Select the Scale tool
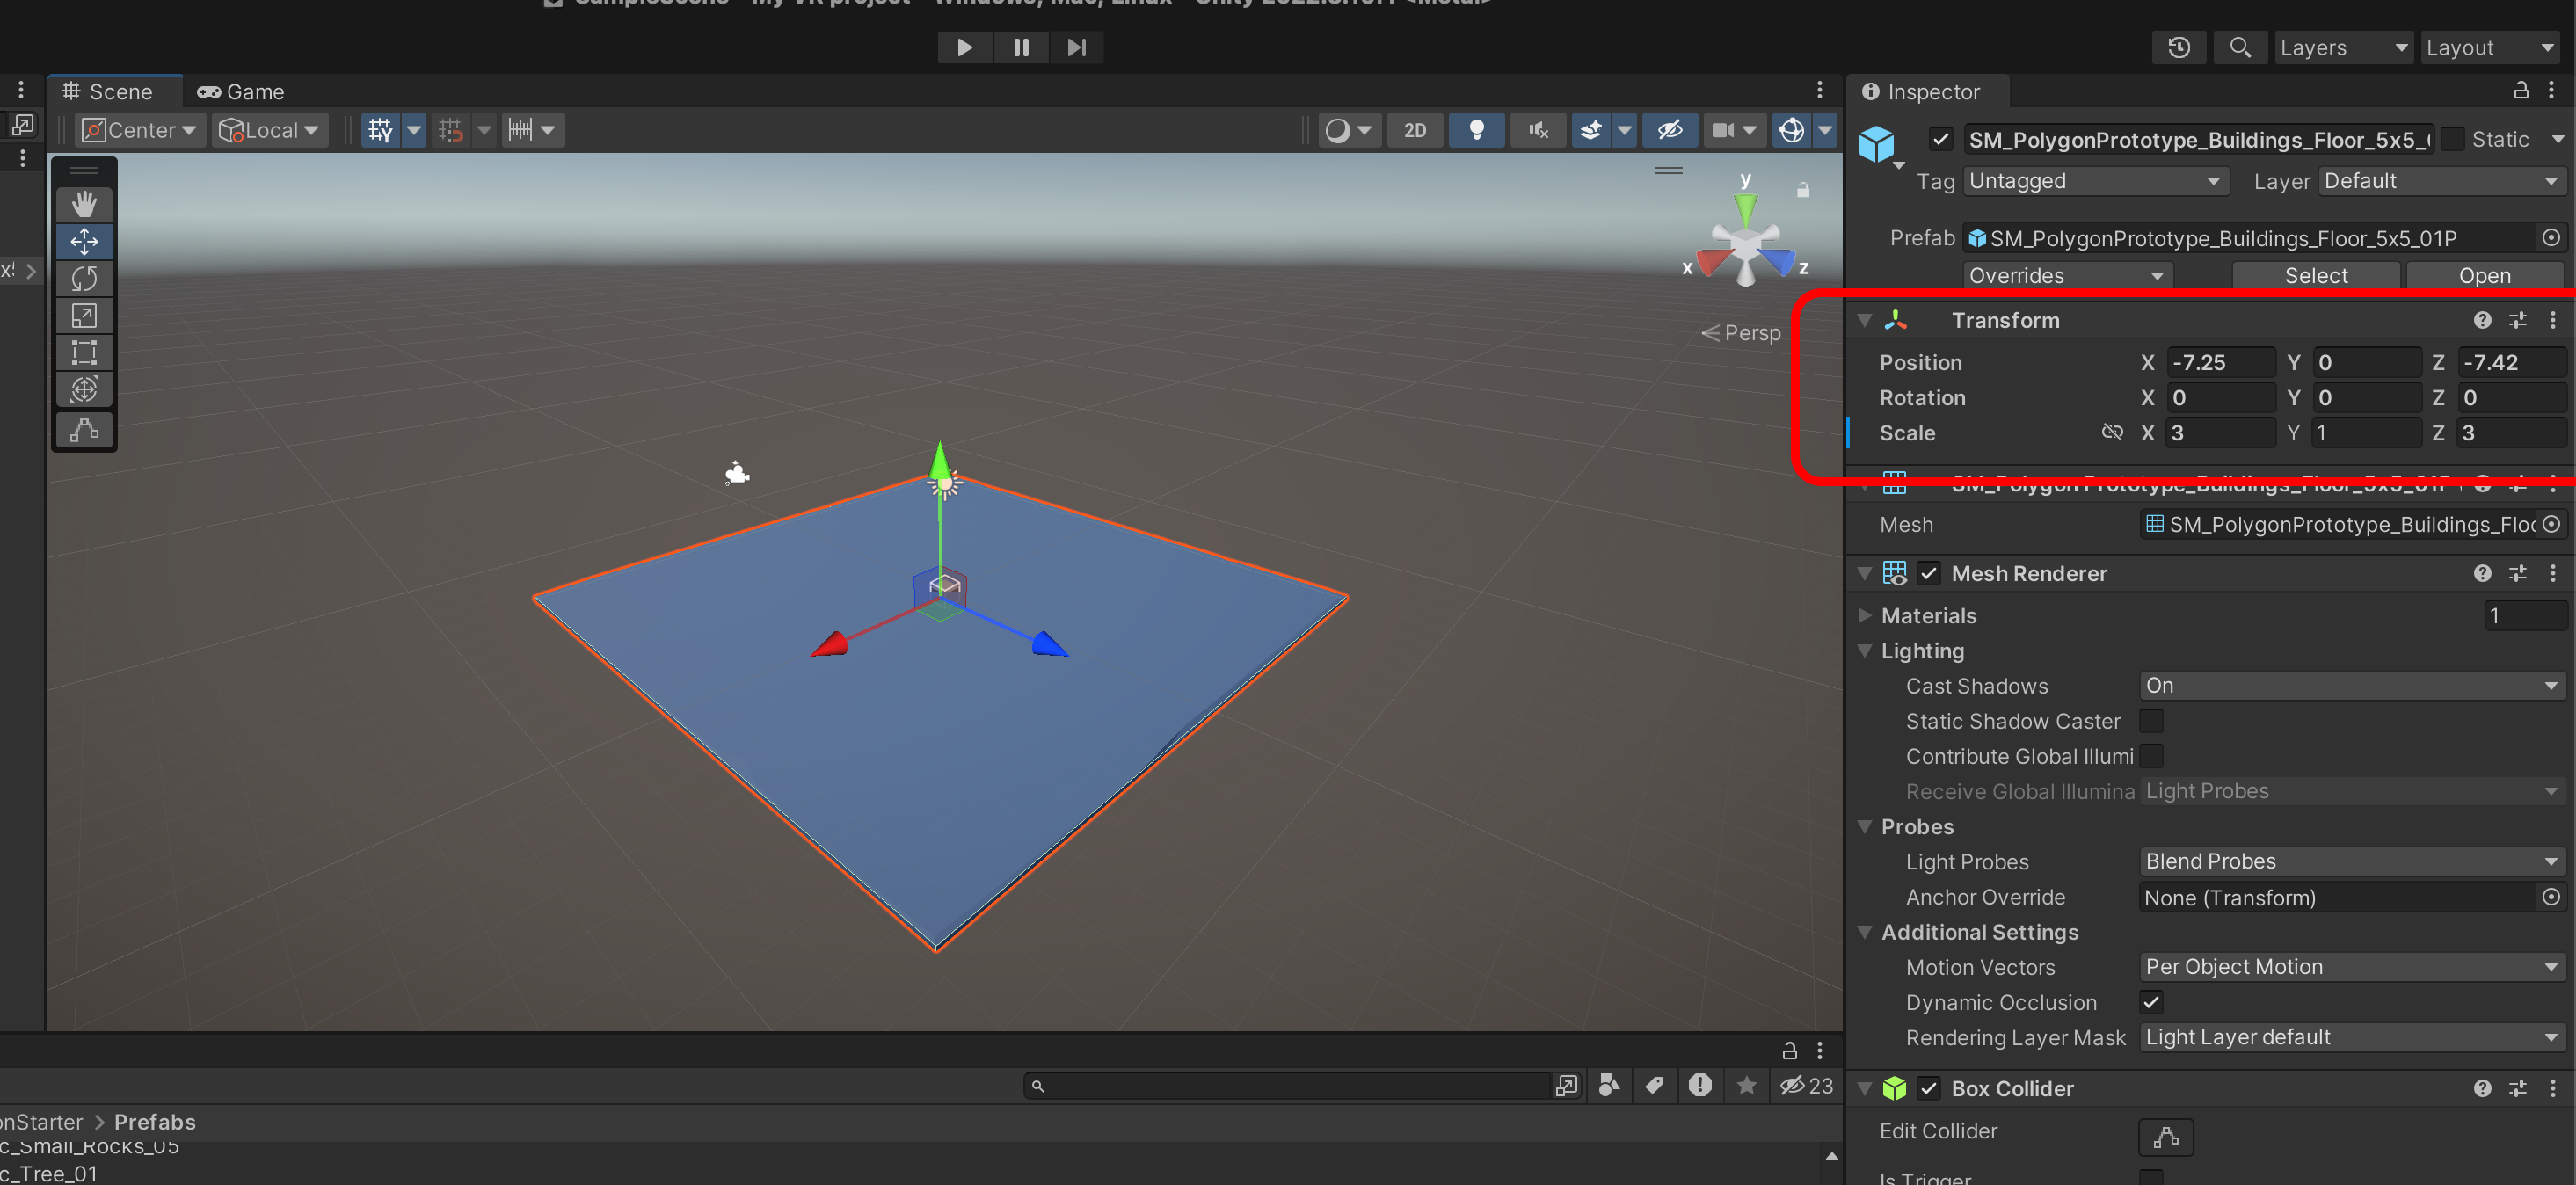Image resolution: width=2576 pixels, height=1185 pixels. point(84,316)
